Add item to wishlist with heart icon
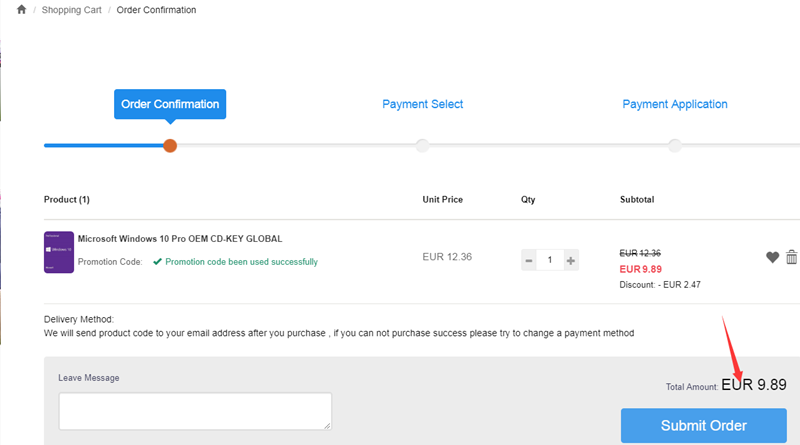800x445 pixels. [772, 257]
